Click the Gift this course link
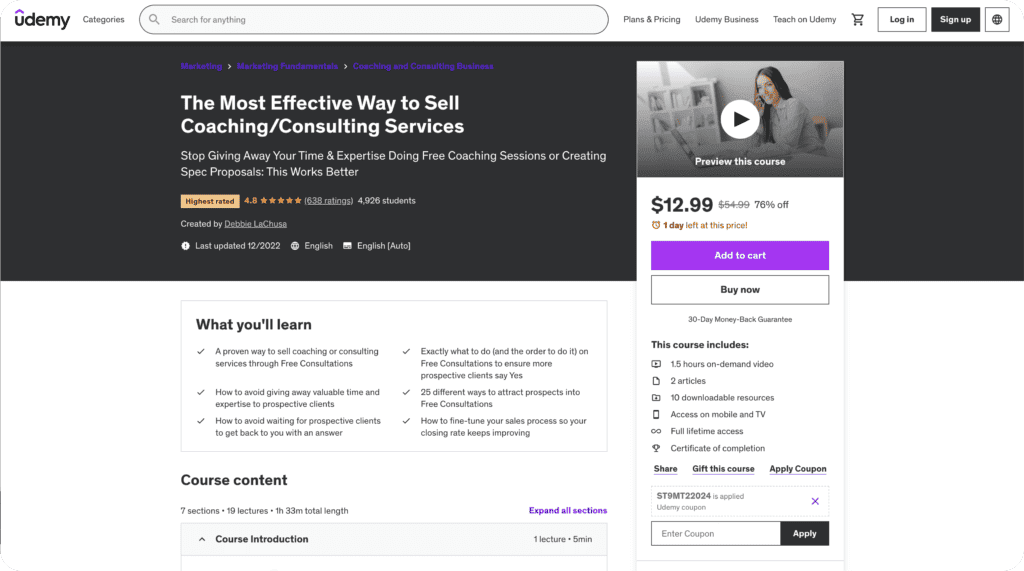Viewport: 1024px width, 571px height. (723, 469)
